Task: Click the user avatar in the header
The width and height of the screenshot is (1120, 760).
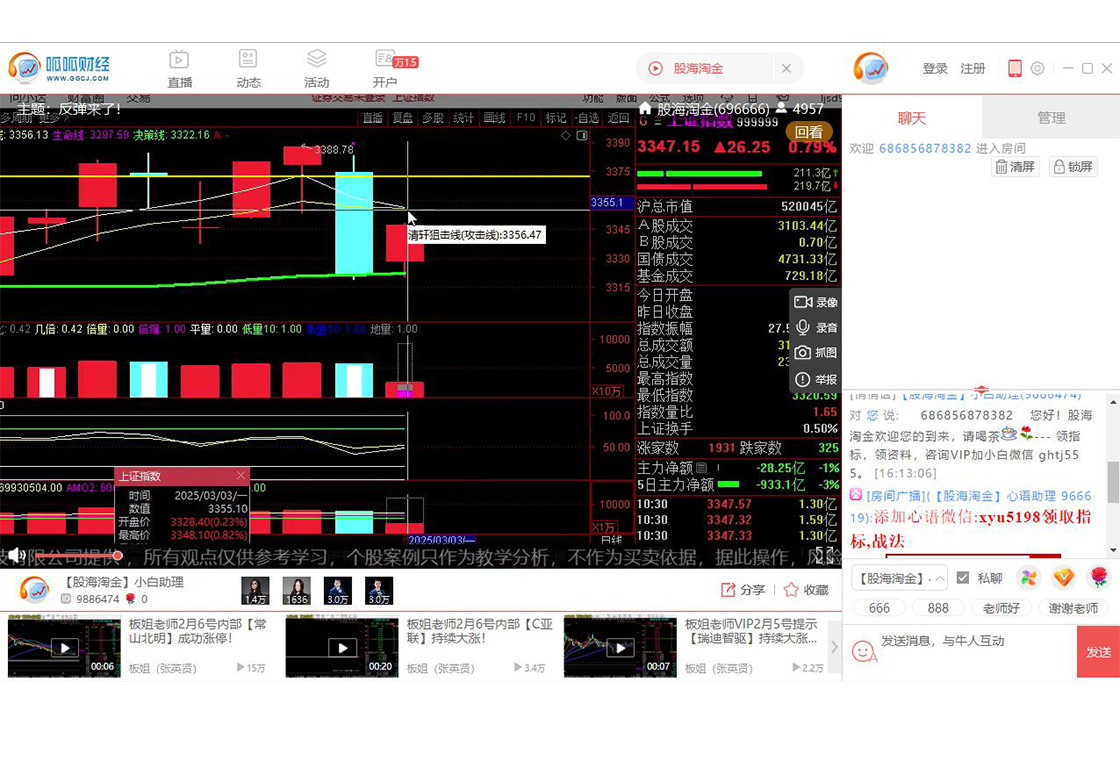Action: coord(871,69)
